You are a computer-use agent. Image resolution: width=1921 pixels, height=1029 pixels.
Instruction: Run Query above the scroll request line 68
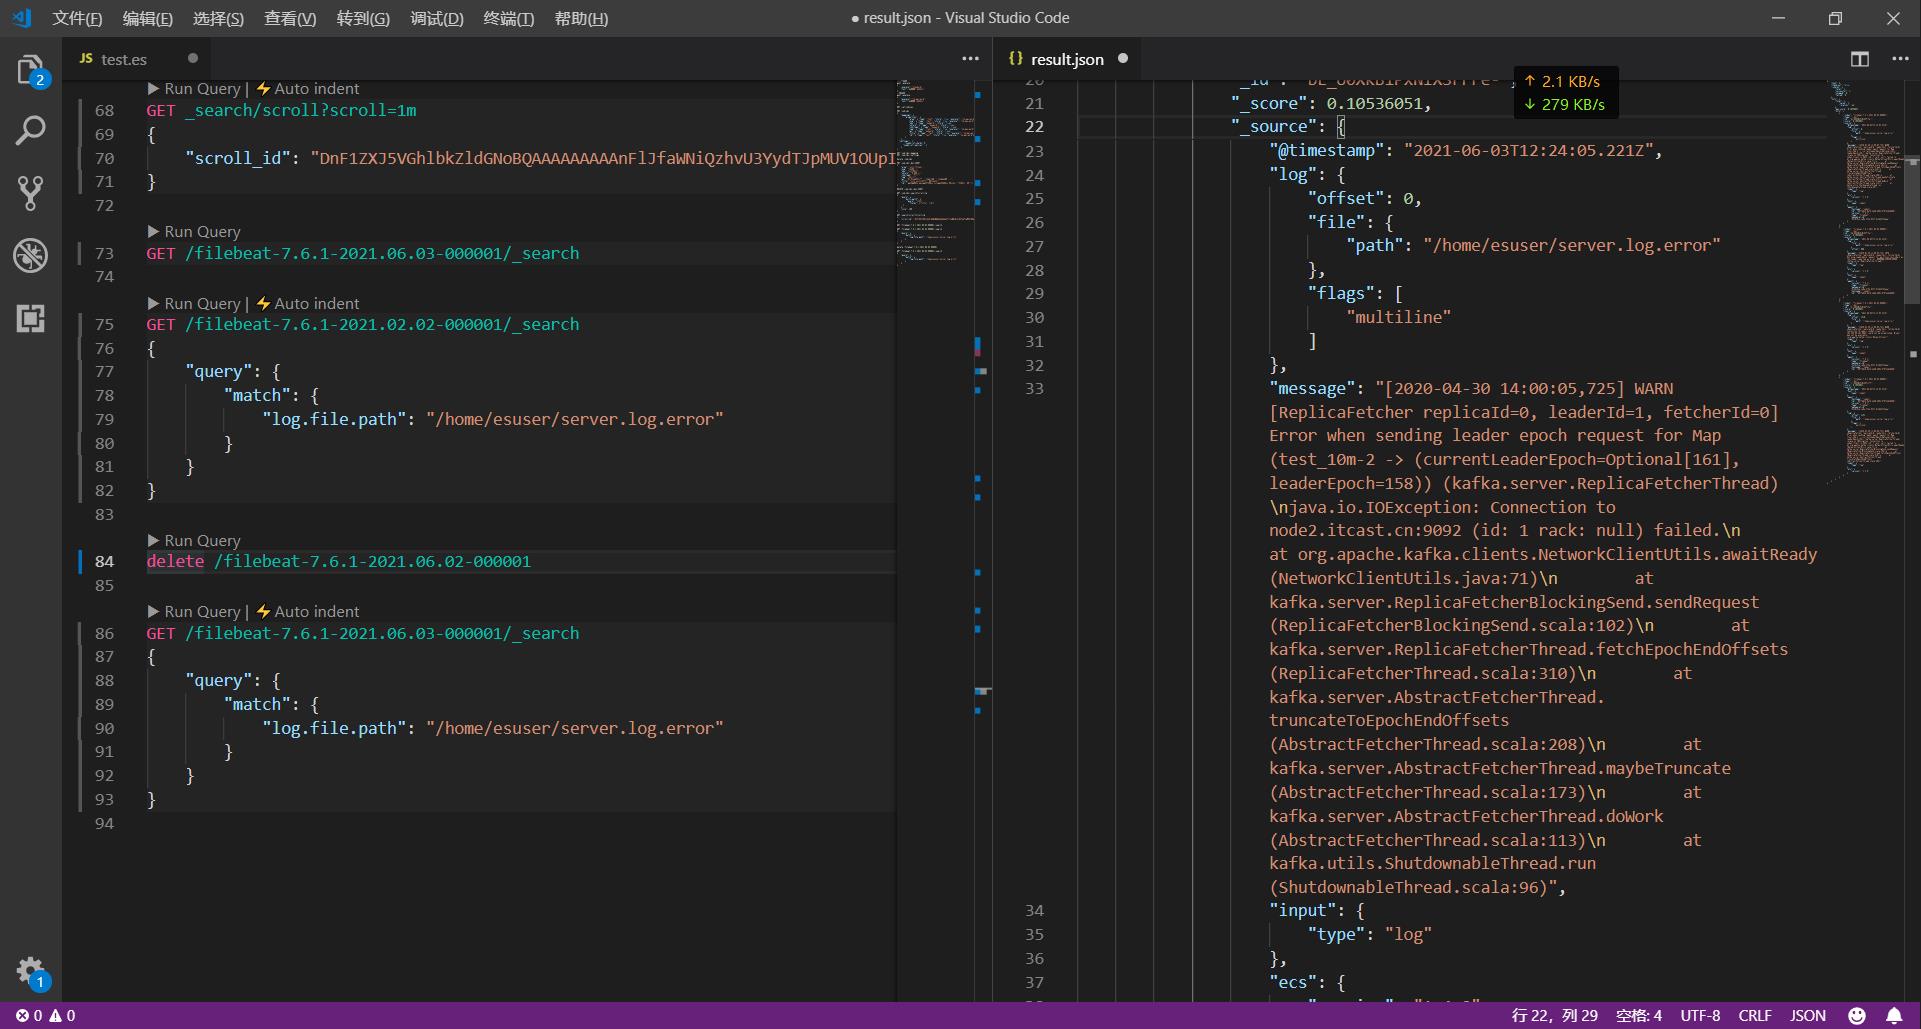(194, 88)
